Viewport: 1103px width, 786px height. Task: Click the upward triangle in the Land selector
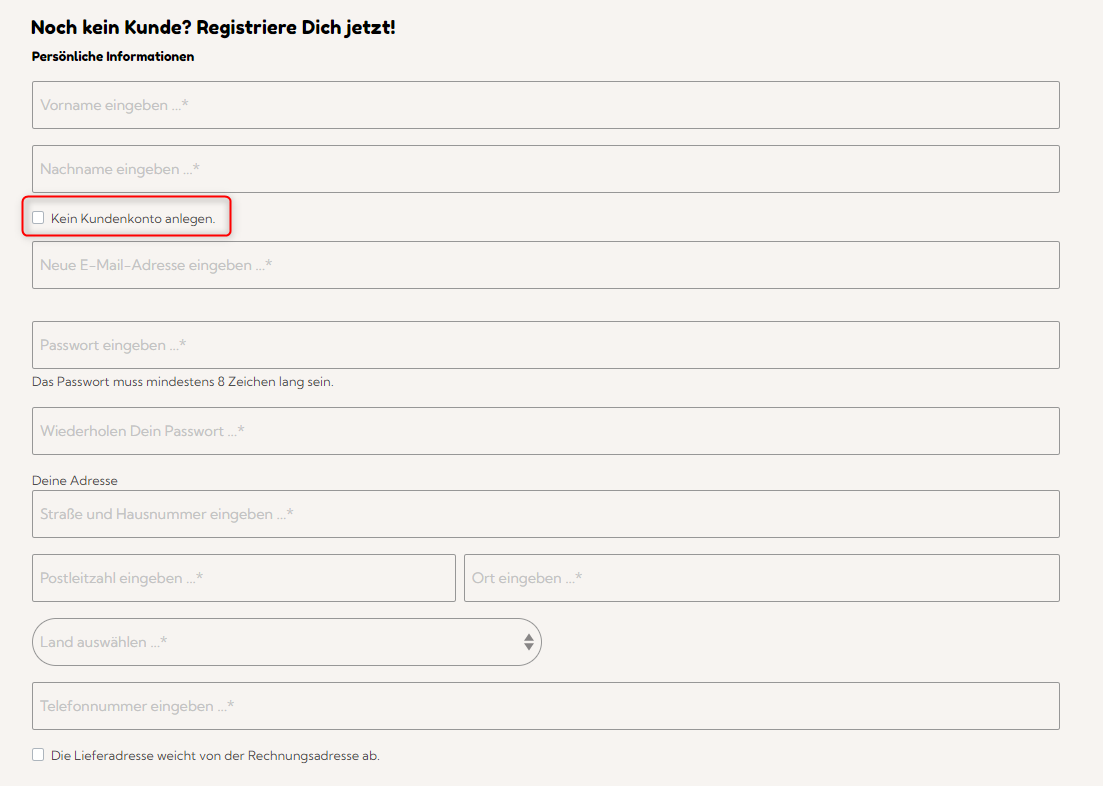pyautogui.click(x=529, y=636)
